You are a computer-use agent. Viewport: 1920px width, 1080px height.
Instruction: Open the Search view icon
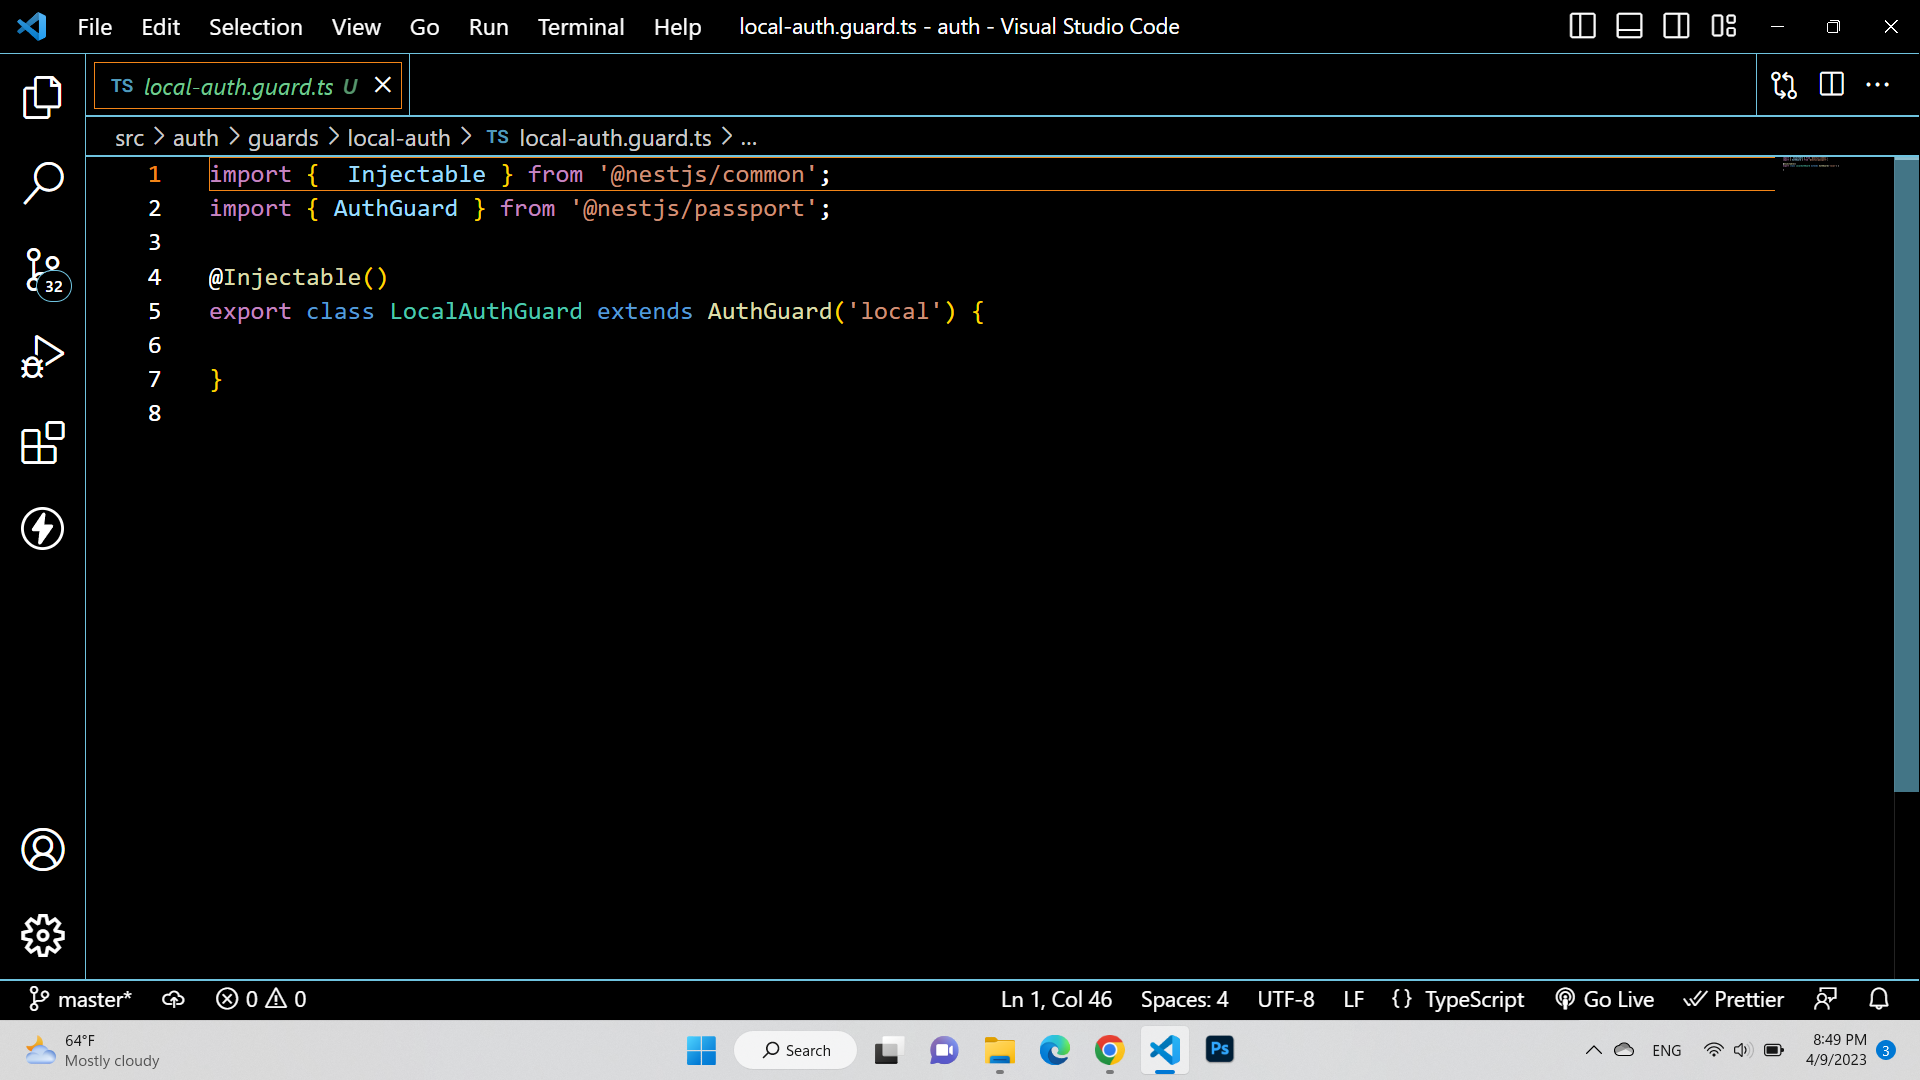(x=42, y=184)
